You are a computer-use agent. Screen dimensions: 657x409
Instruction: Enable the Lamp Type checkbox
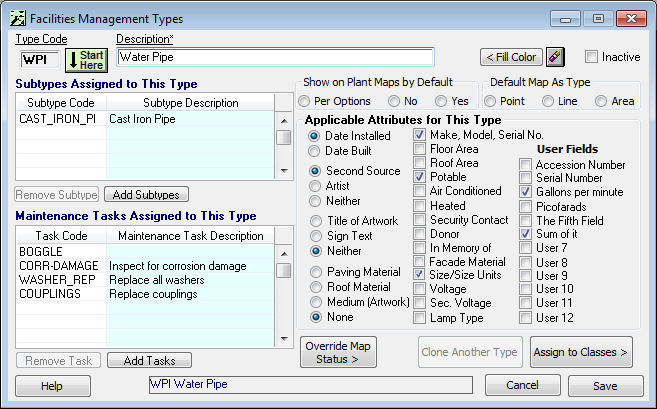point(419,318)
